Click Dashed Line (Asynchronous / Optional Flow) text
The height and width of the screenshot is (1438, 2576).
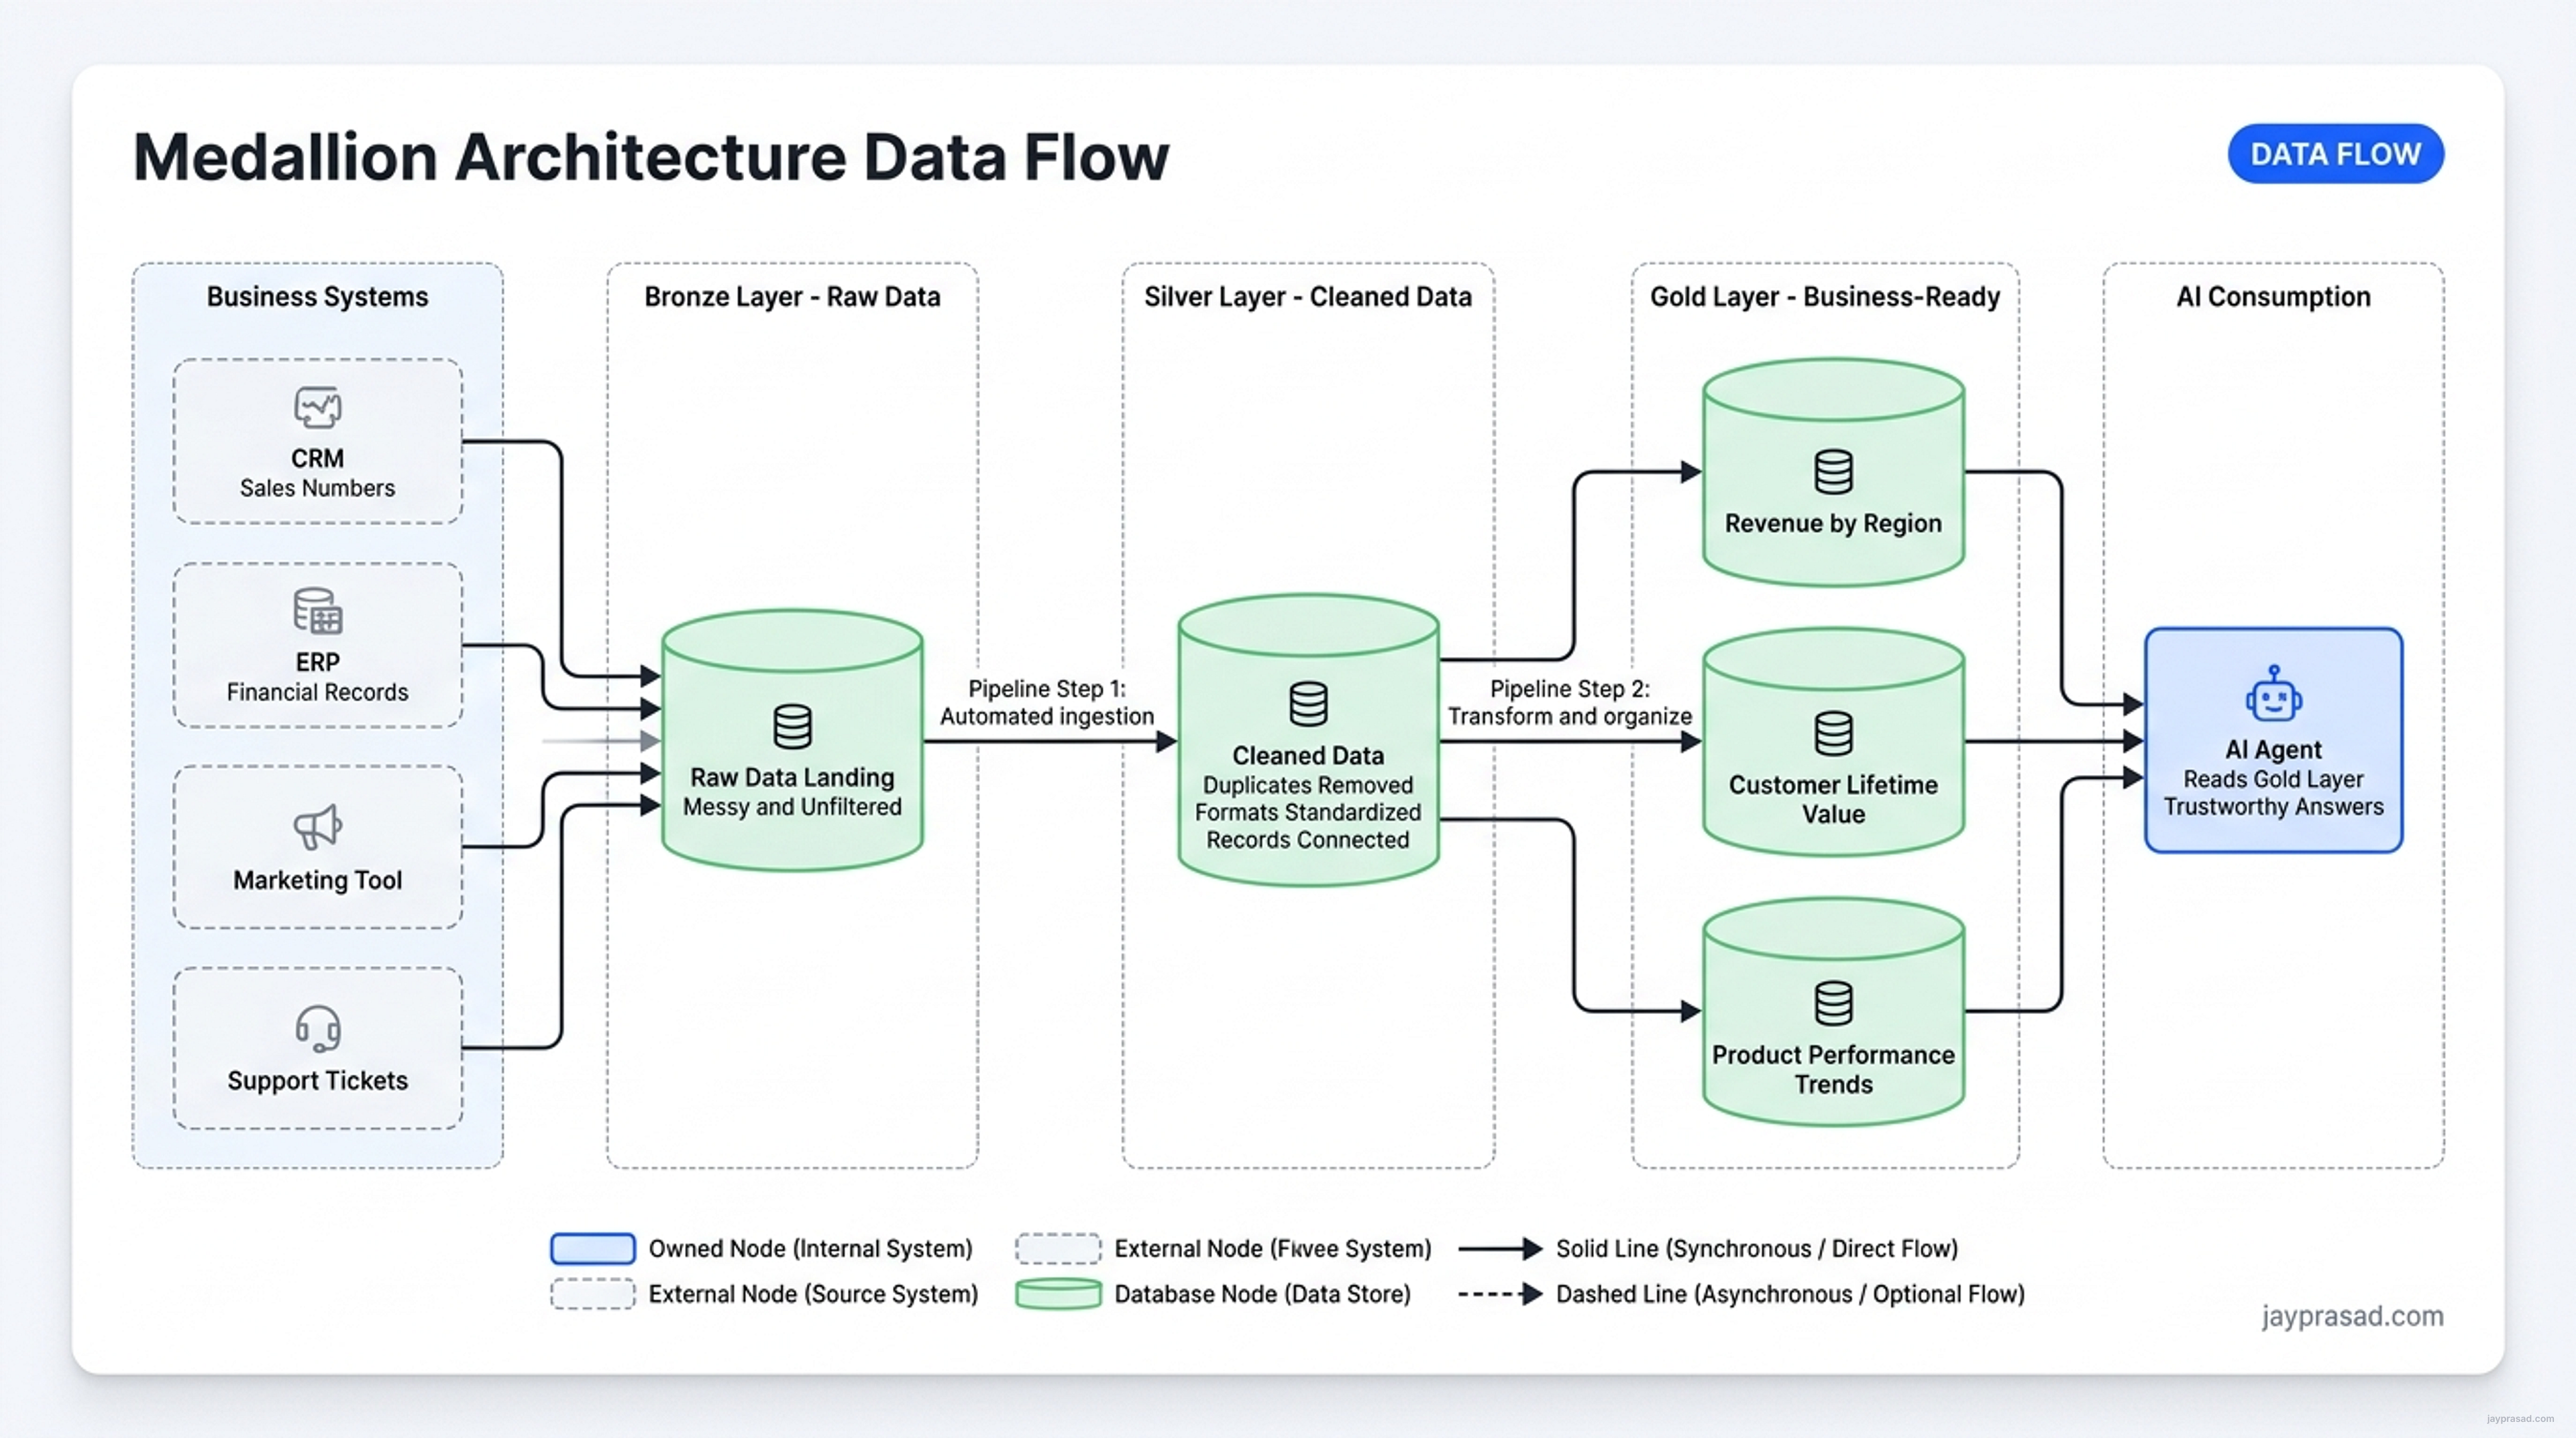tap(1790, 1294)
